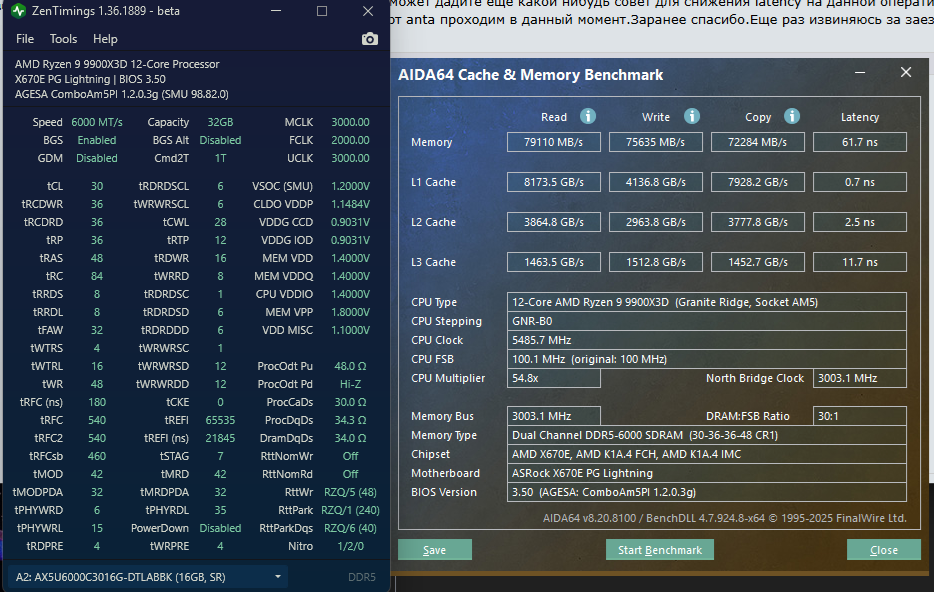Viewport: 934px width, 592px height.
Task: Click VSOC (SMU) voltage 1.2000V
Action: (x=350, y=186)
